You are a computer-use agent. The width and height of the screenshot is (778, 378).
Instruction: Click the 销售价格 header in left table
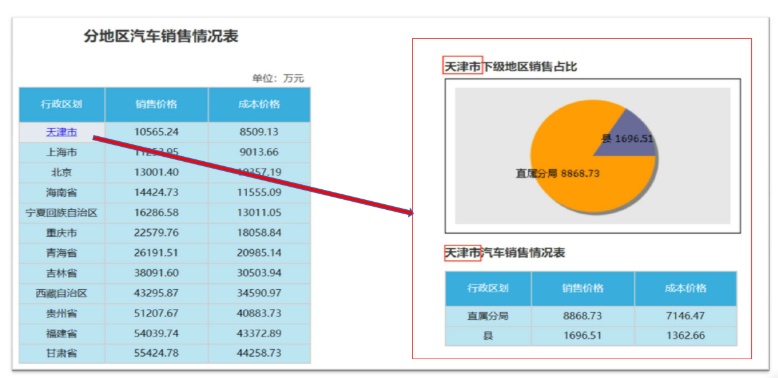pos(156,104)
